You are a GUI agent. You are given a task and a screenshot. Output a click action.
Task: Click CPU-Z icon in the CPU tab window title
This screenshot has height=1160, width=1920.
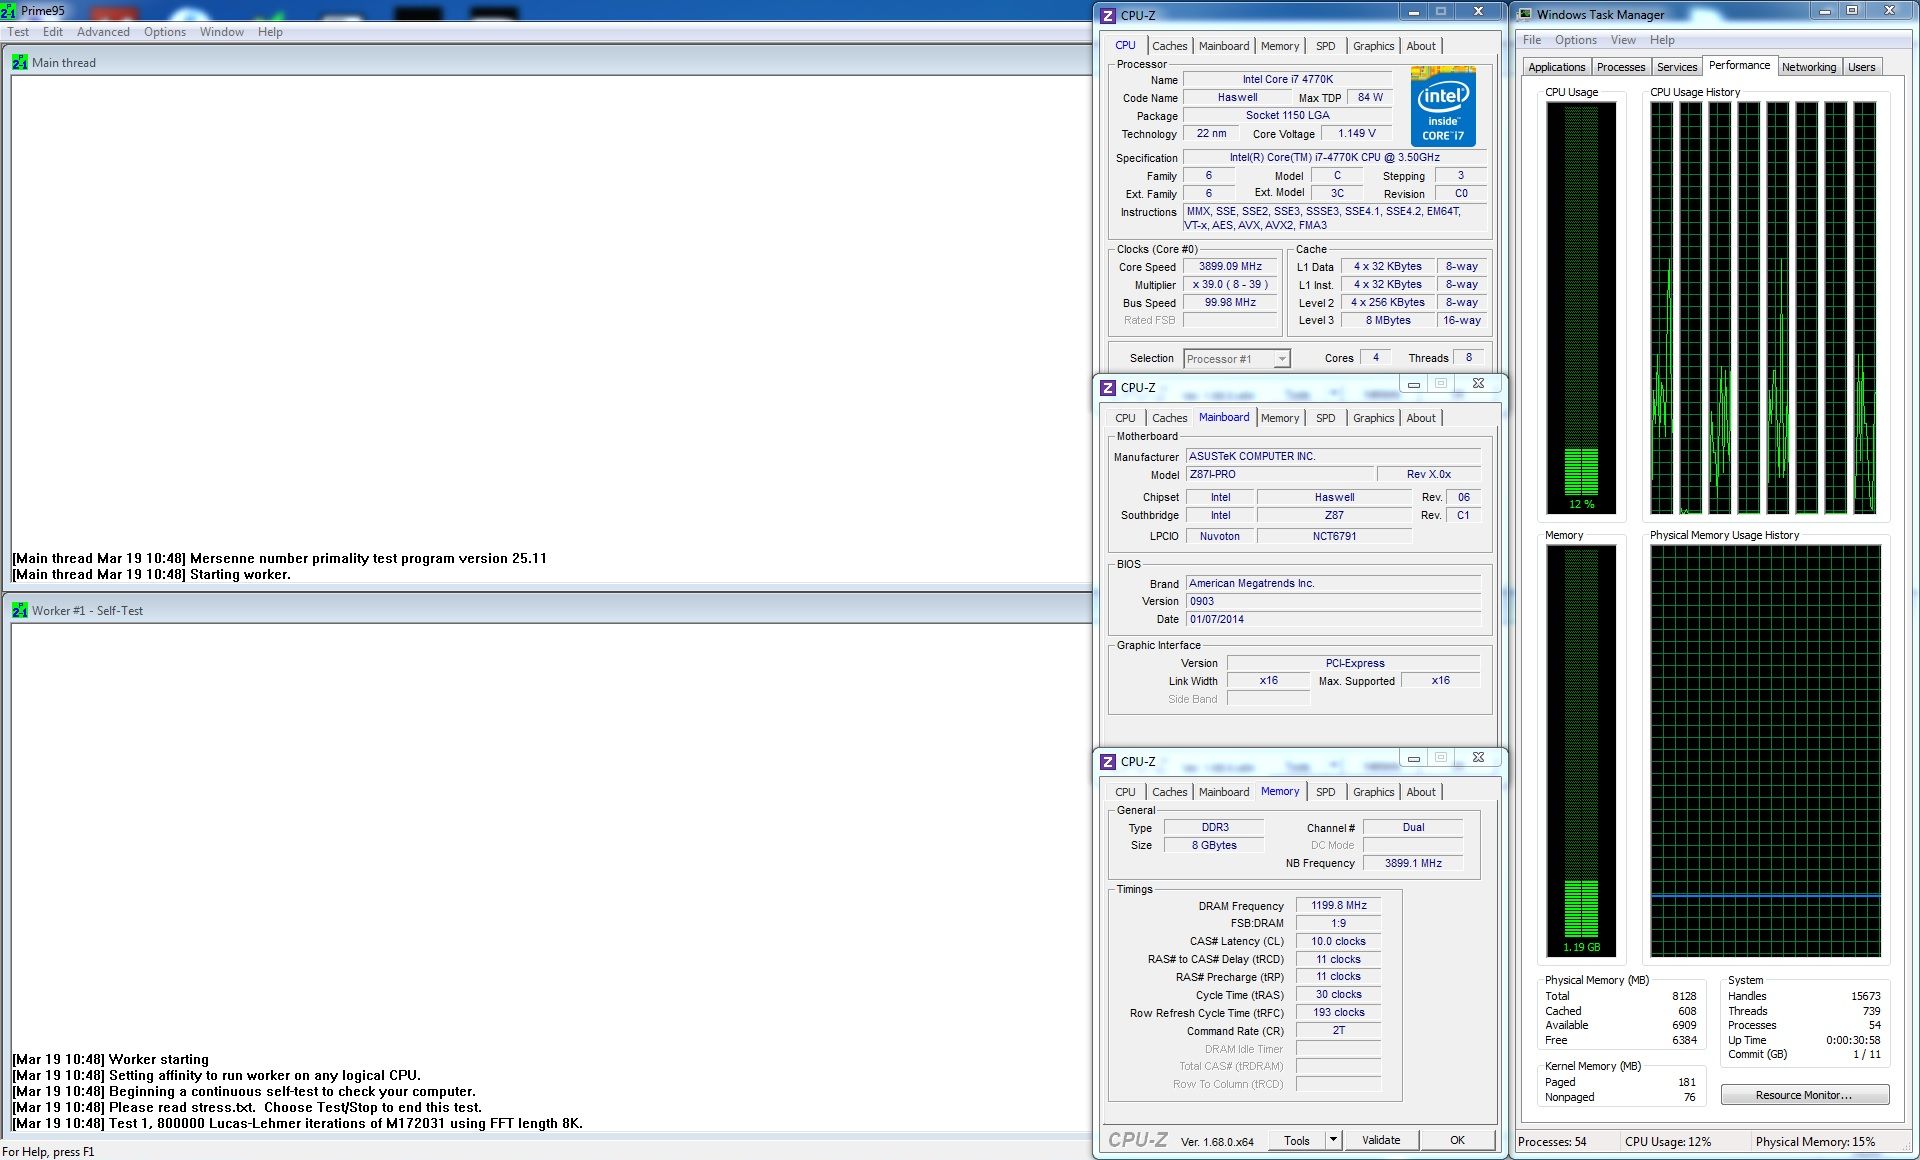[x=1108, y=15]
